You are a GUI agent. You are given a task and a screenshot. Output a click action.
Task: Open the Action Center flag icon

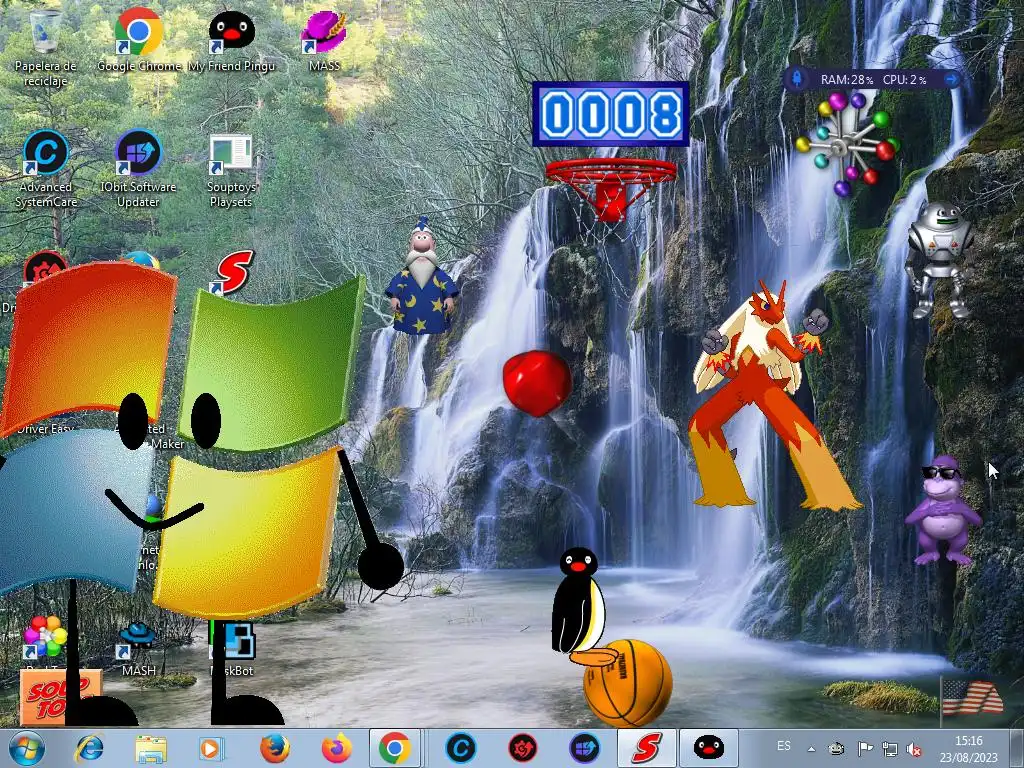865,749
